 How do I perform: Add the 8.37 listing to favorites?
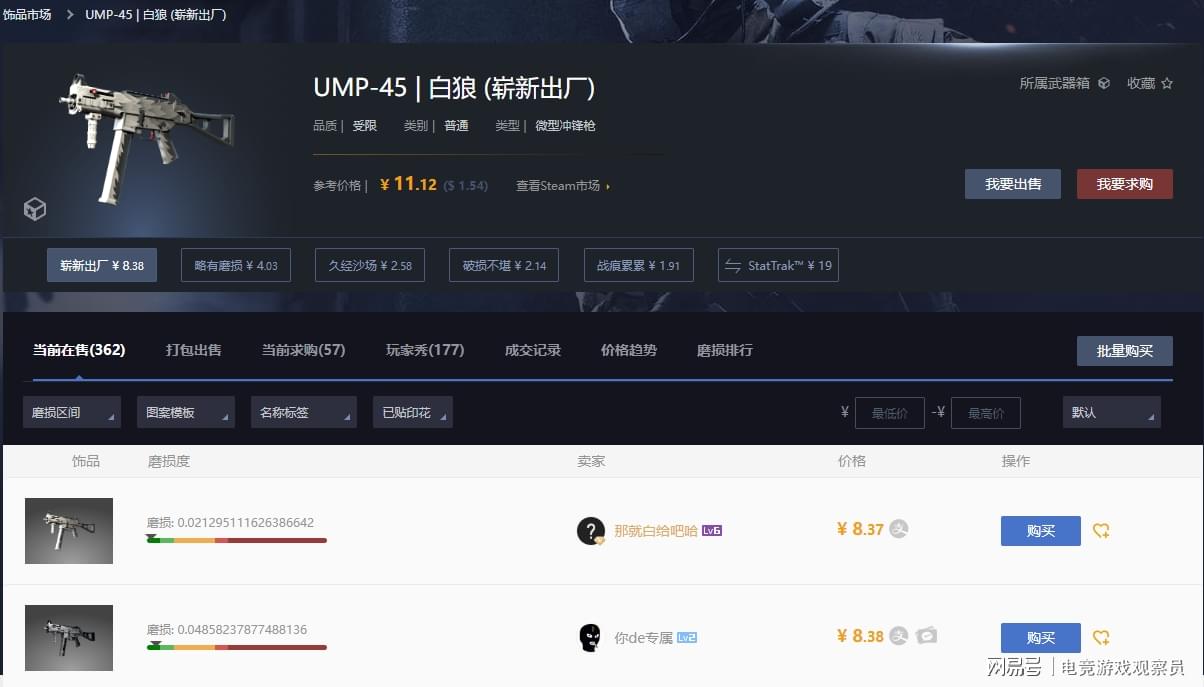click(x=1101, y=531)
